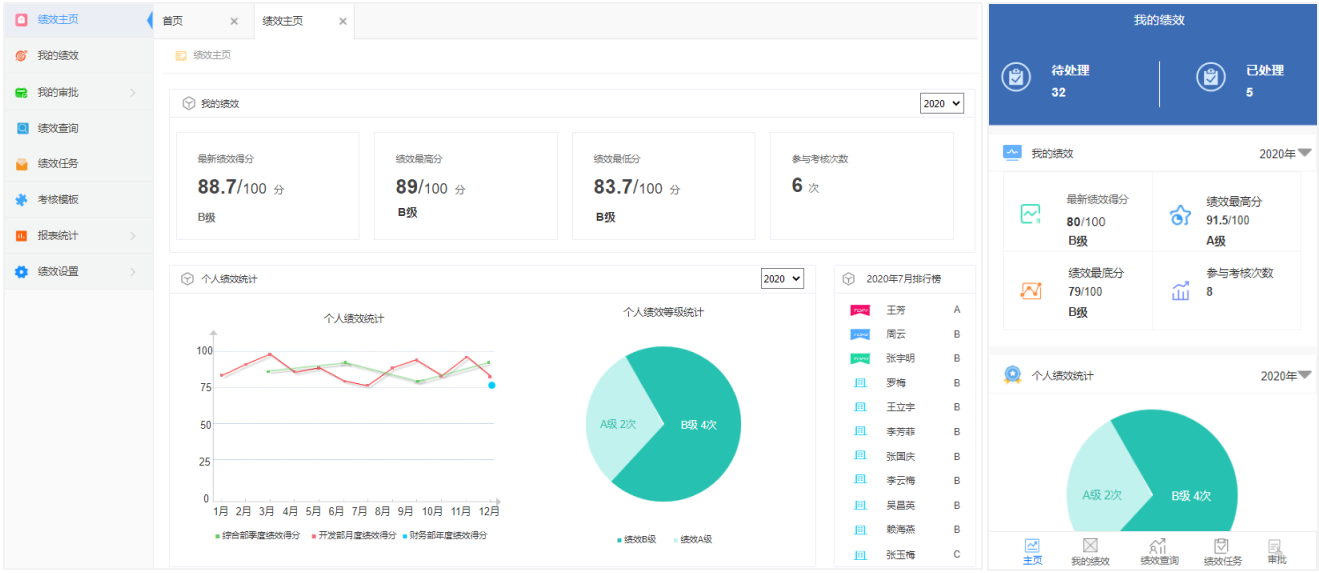Click the 已处理 count 5
The height and width of the screenshot is (573, 1319).
[1249, 92]
